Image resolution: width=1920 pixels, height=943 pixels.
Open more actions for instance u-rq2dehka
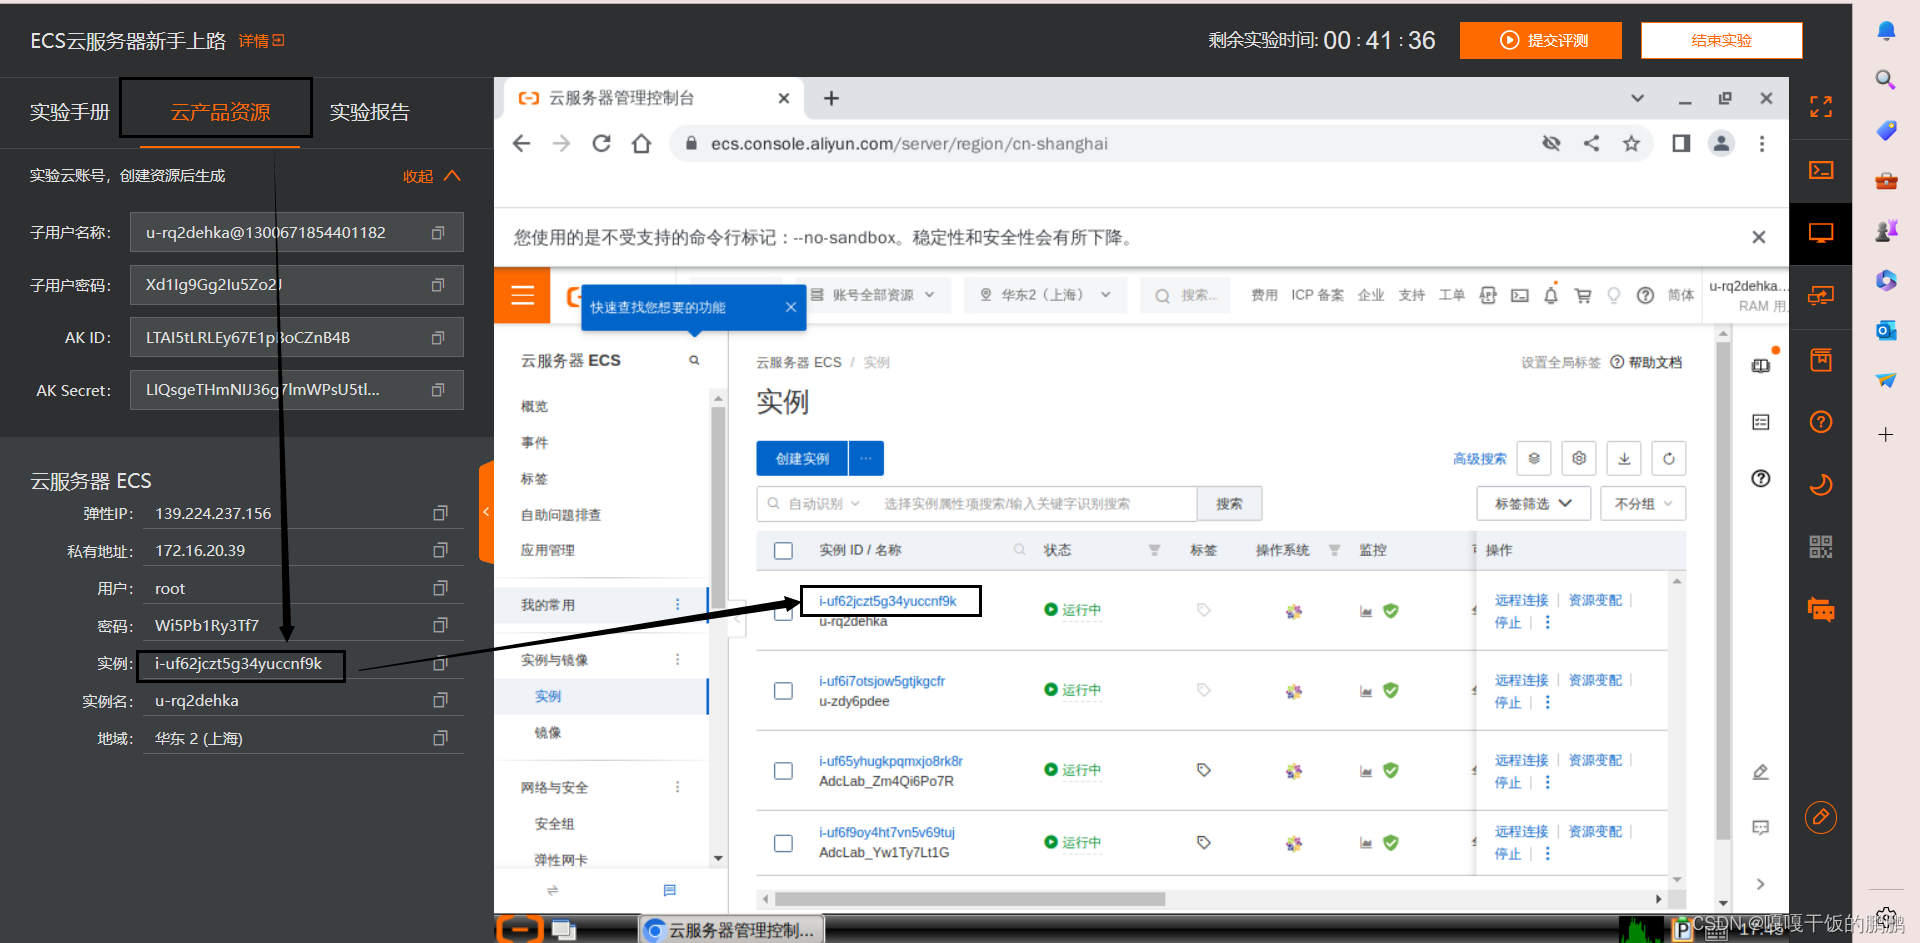[1548, 622]
